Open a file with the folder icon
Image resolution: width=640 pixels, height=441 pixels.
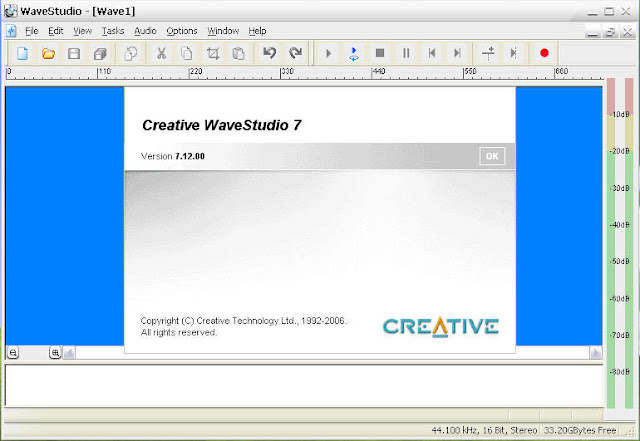point(48,53)
